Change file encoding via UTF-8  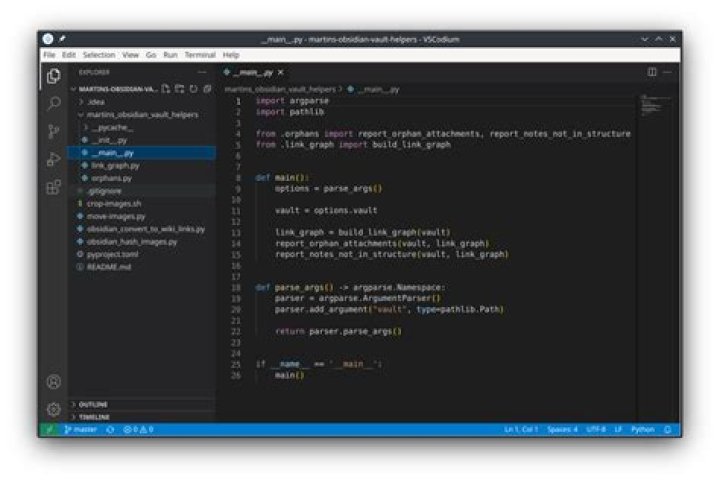[596, 429]
